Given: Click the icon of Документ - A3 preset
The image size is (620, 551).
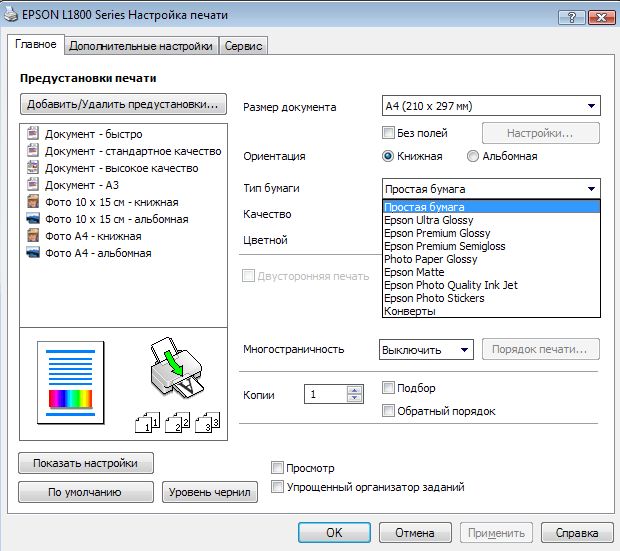Looking at the screenshot, I should (33, 184).
